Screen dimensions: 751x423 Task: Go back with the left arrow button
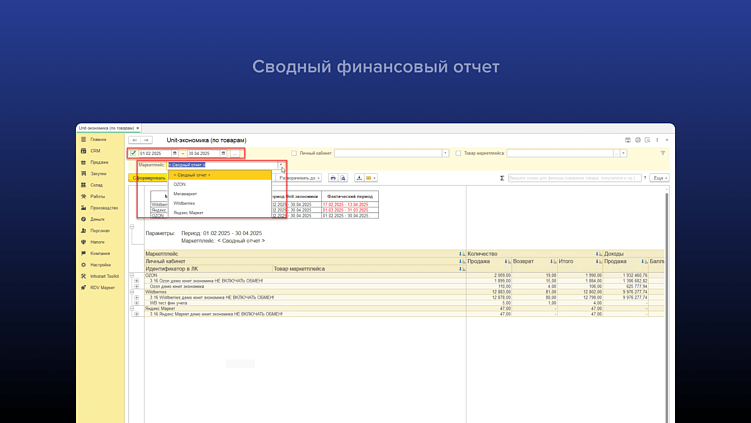pyautogui.click(x=135, y=140)
